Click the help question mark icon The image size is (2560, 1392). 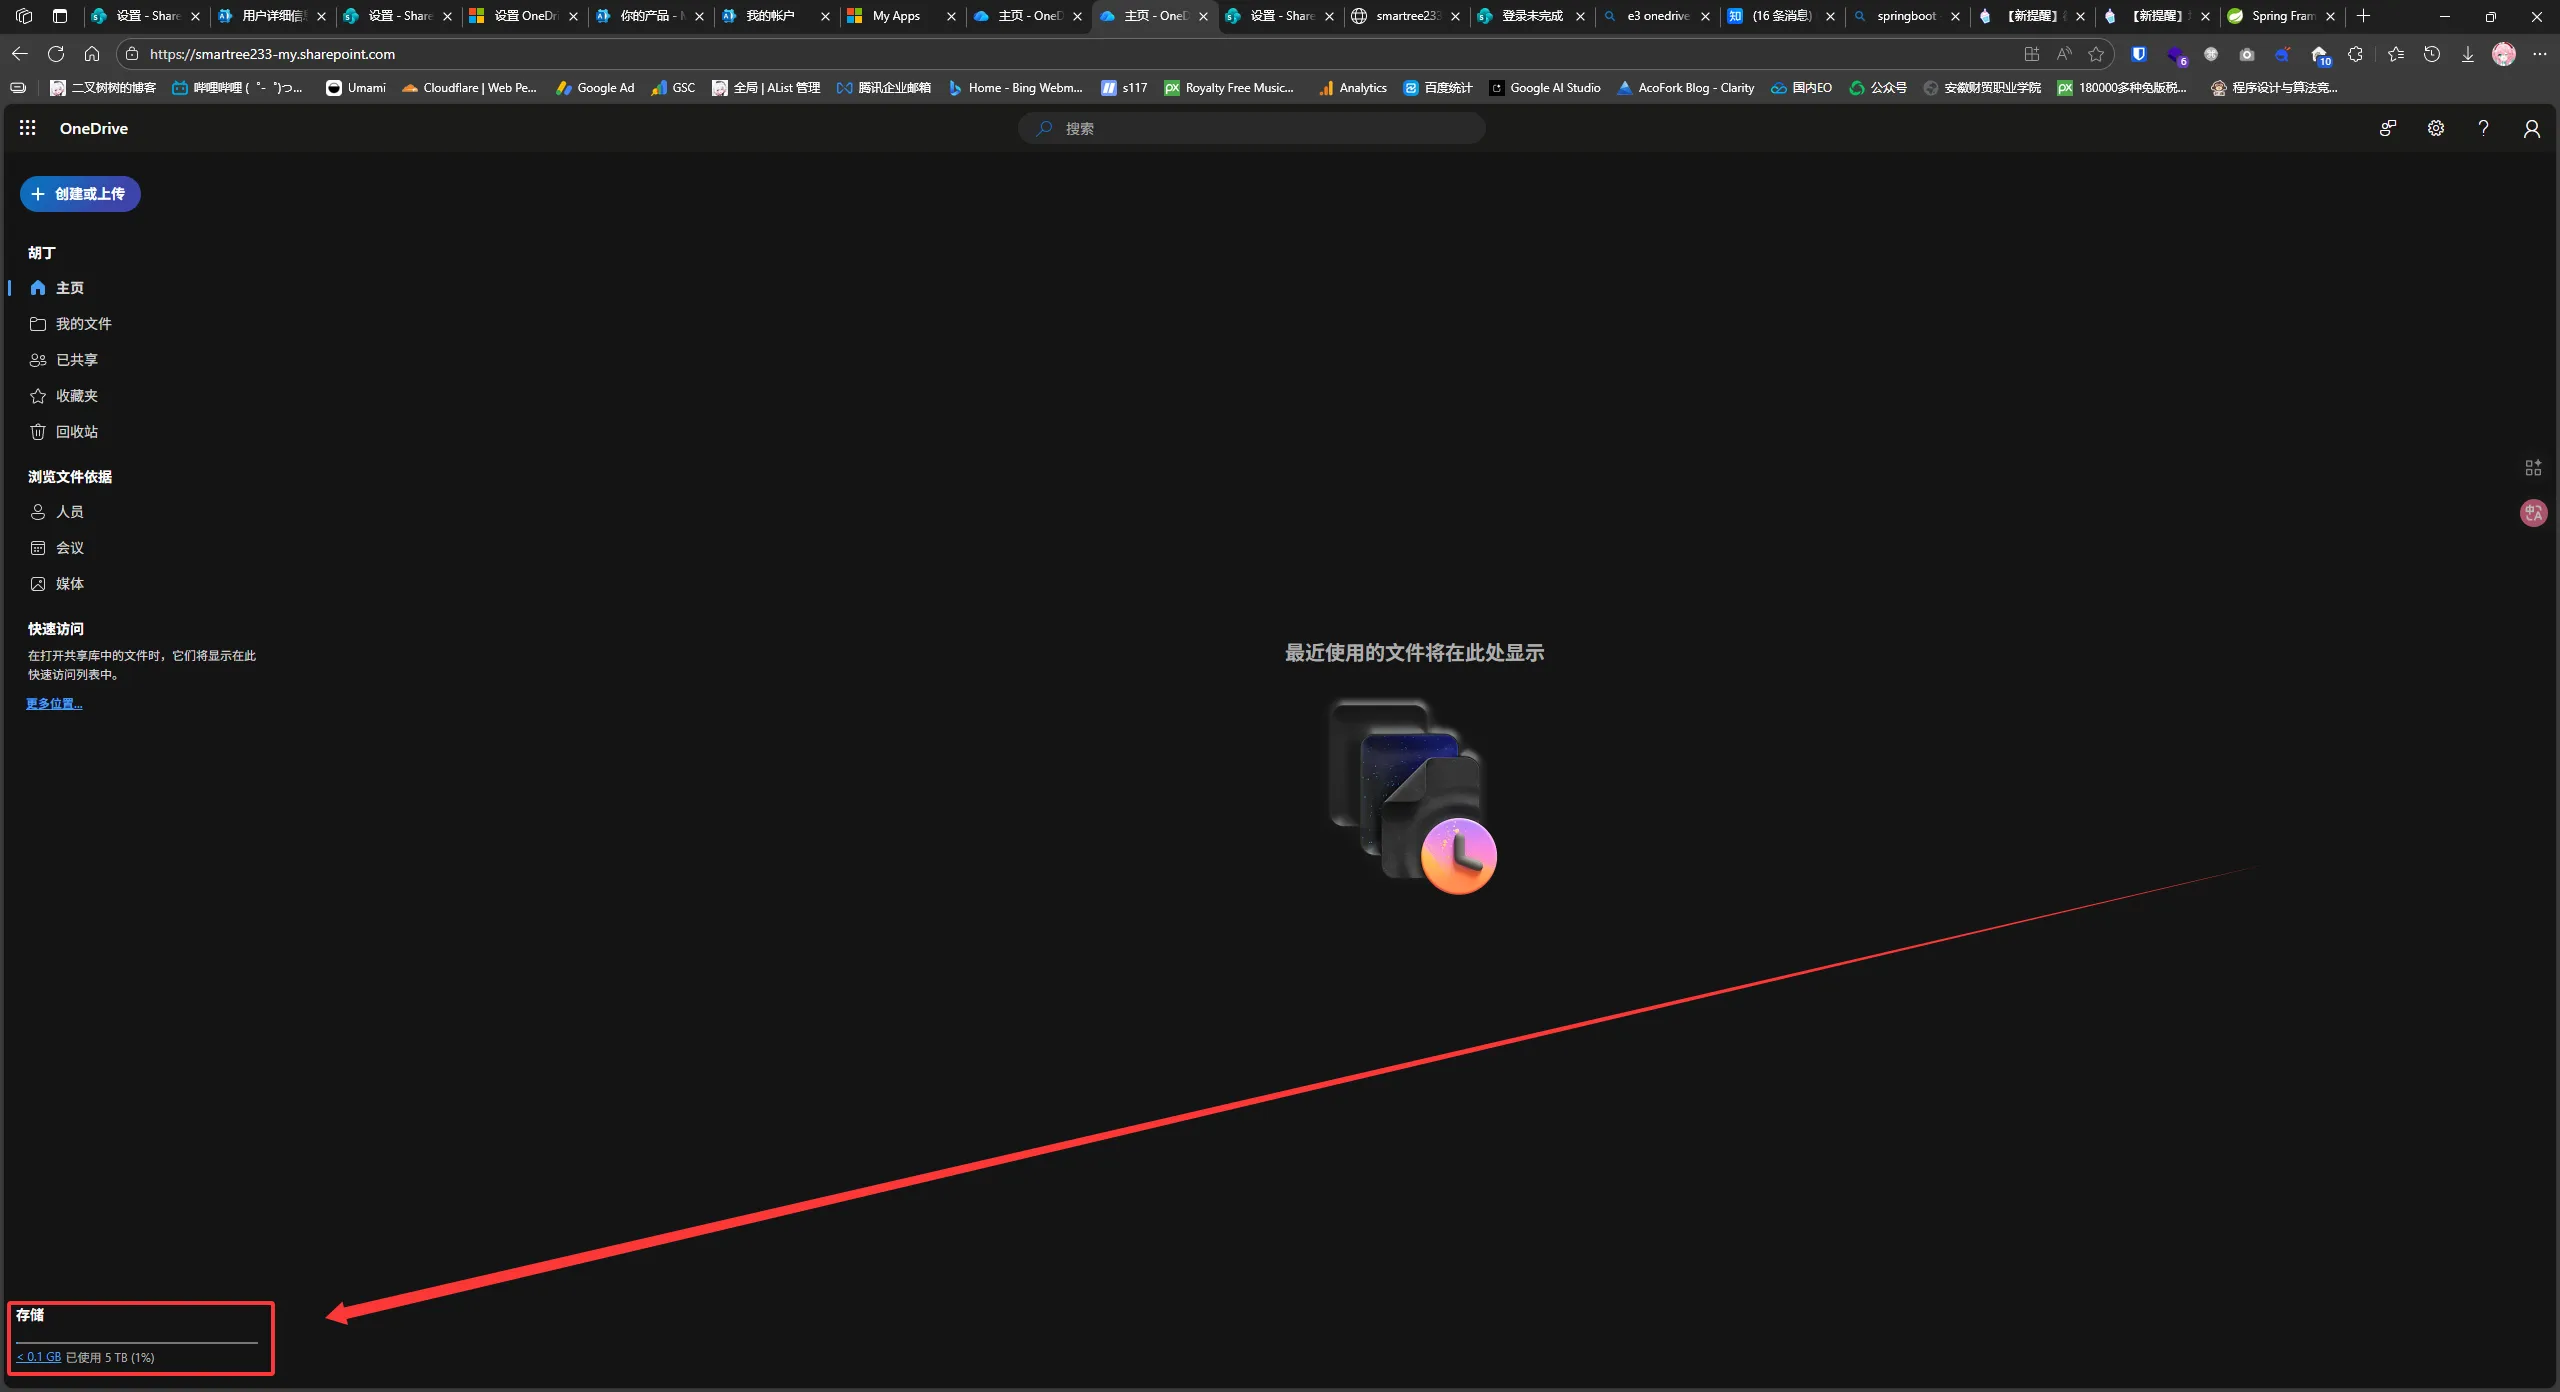[x=2483, y=128]
